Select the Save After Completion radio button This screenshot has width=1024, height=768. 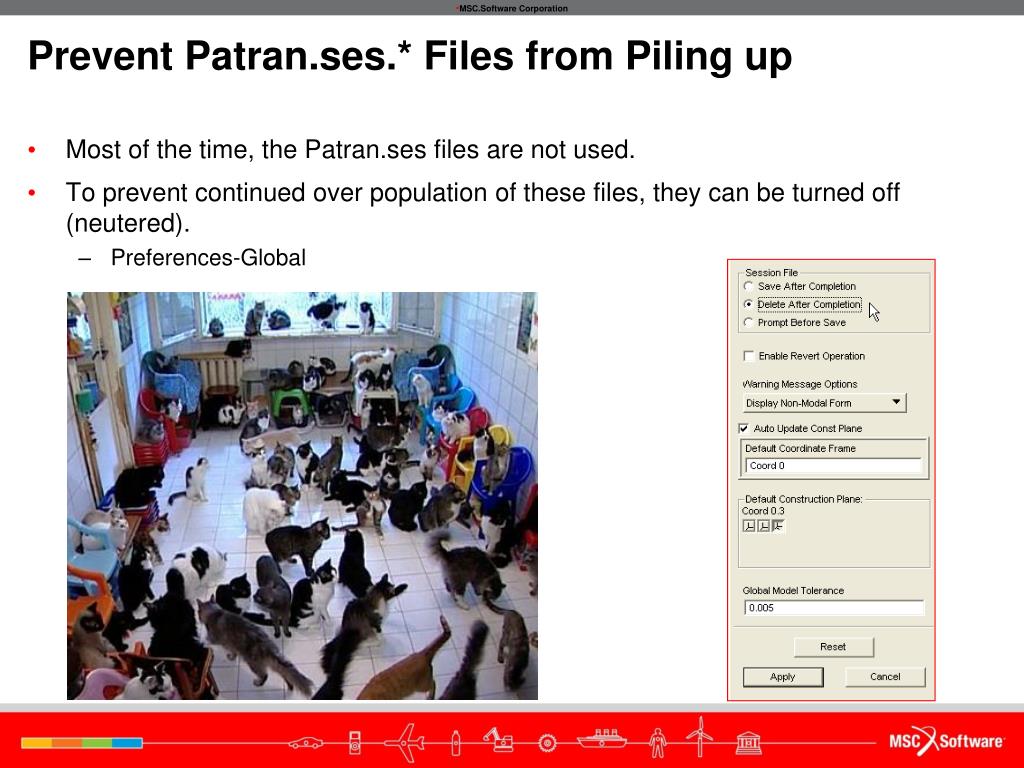coord(748,286)
